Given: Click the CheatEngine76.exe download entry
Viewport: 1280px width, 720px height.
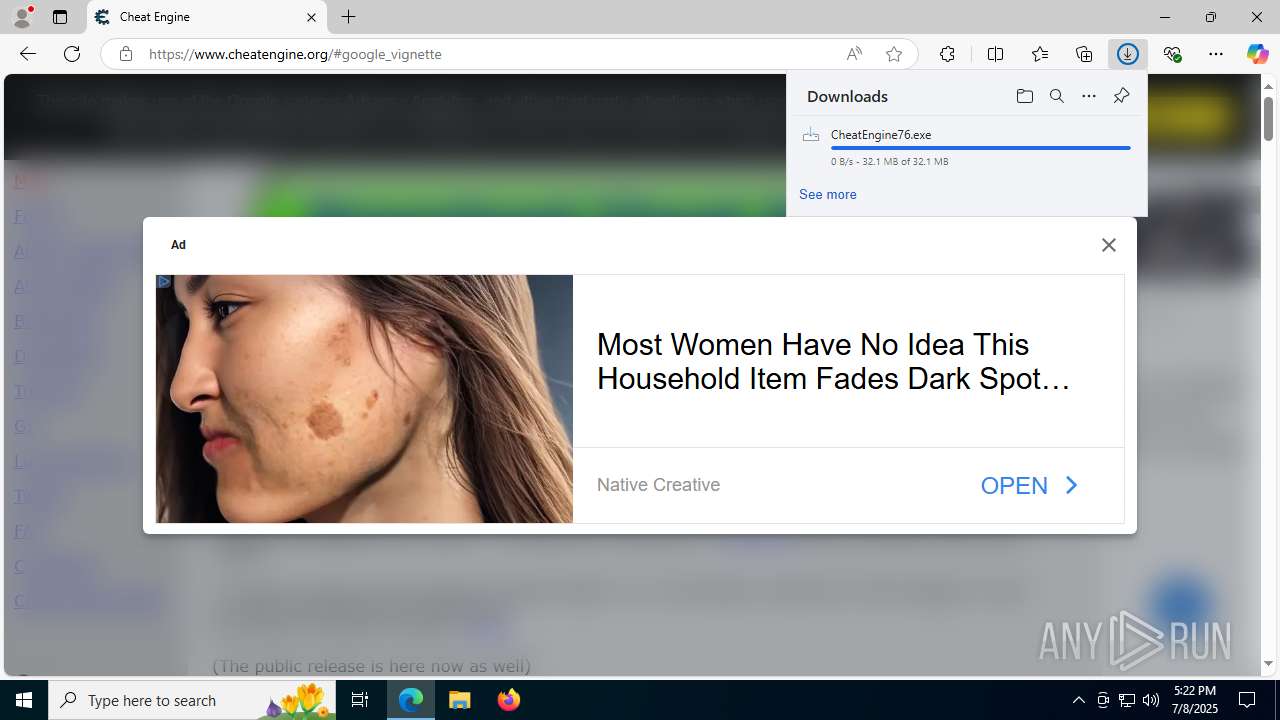Looking at the screenshot, I should click(x=967, y=147).
